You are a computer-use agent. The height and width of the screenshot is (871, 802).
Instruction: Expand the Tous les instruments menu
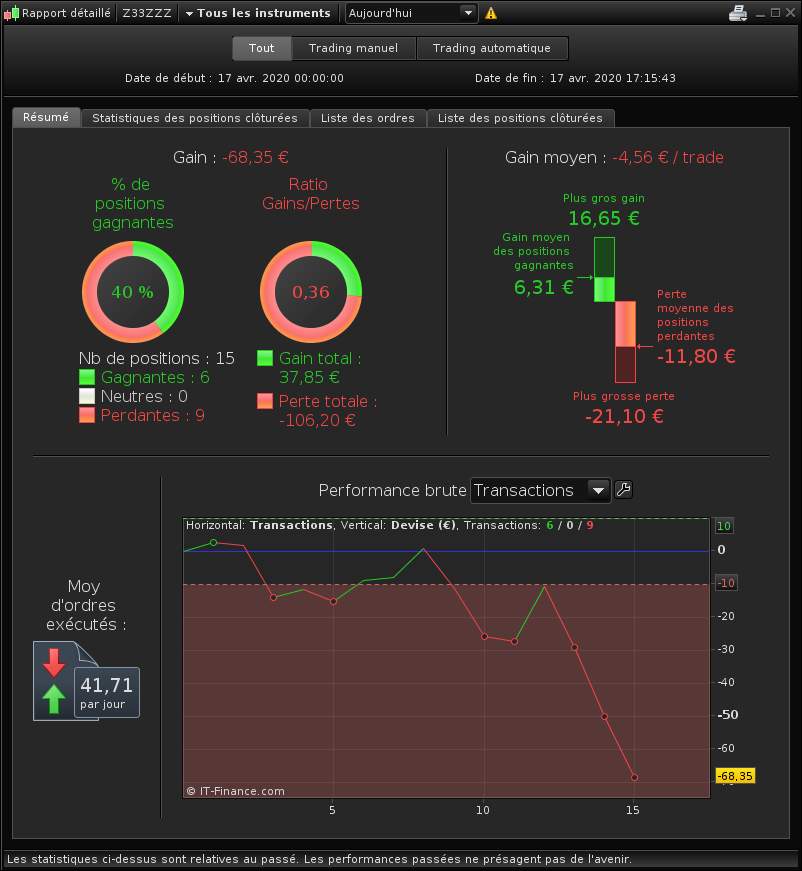coord(258,13)
